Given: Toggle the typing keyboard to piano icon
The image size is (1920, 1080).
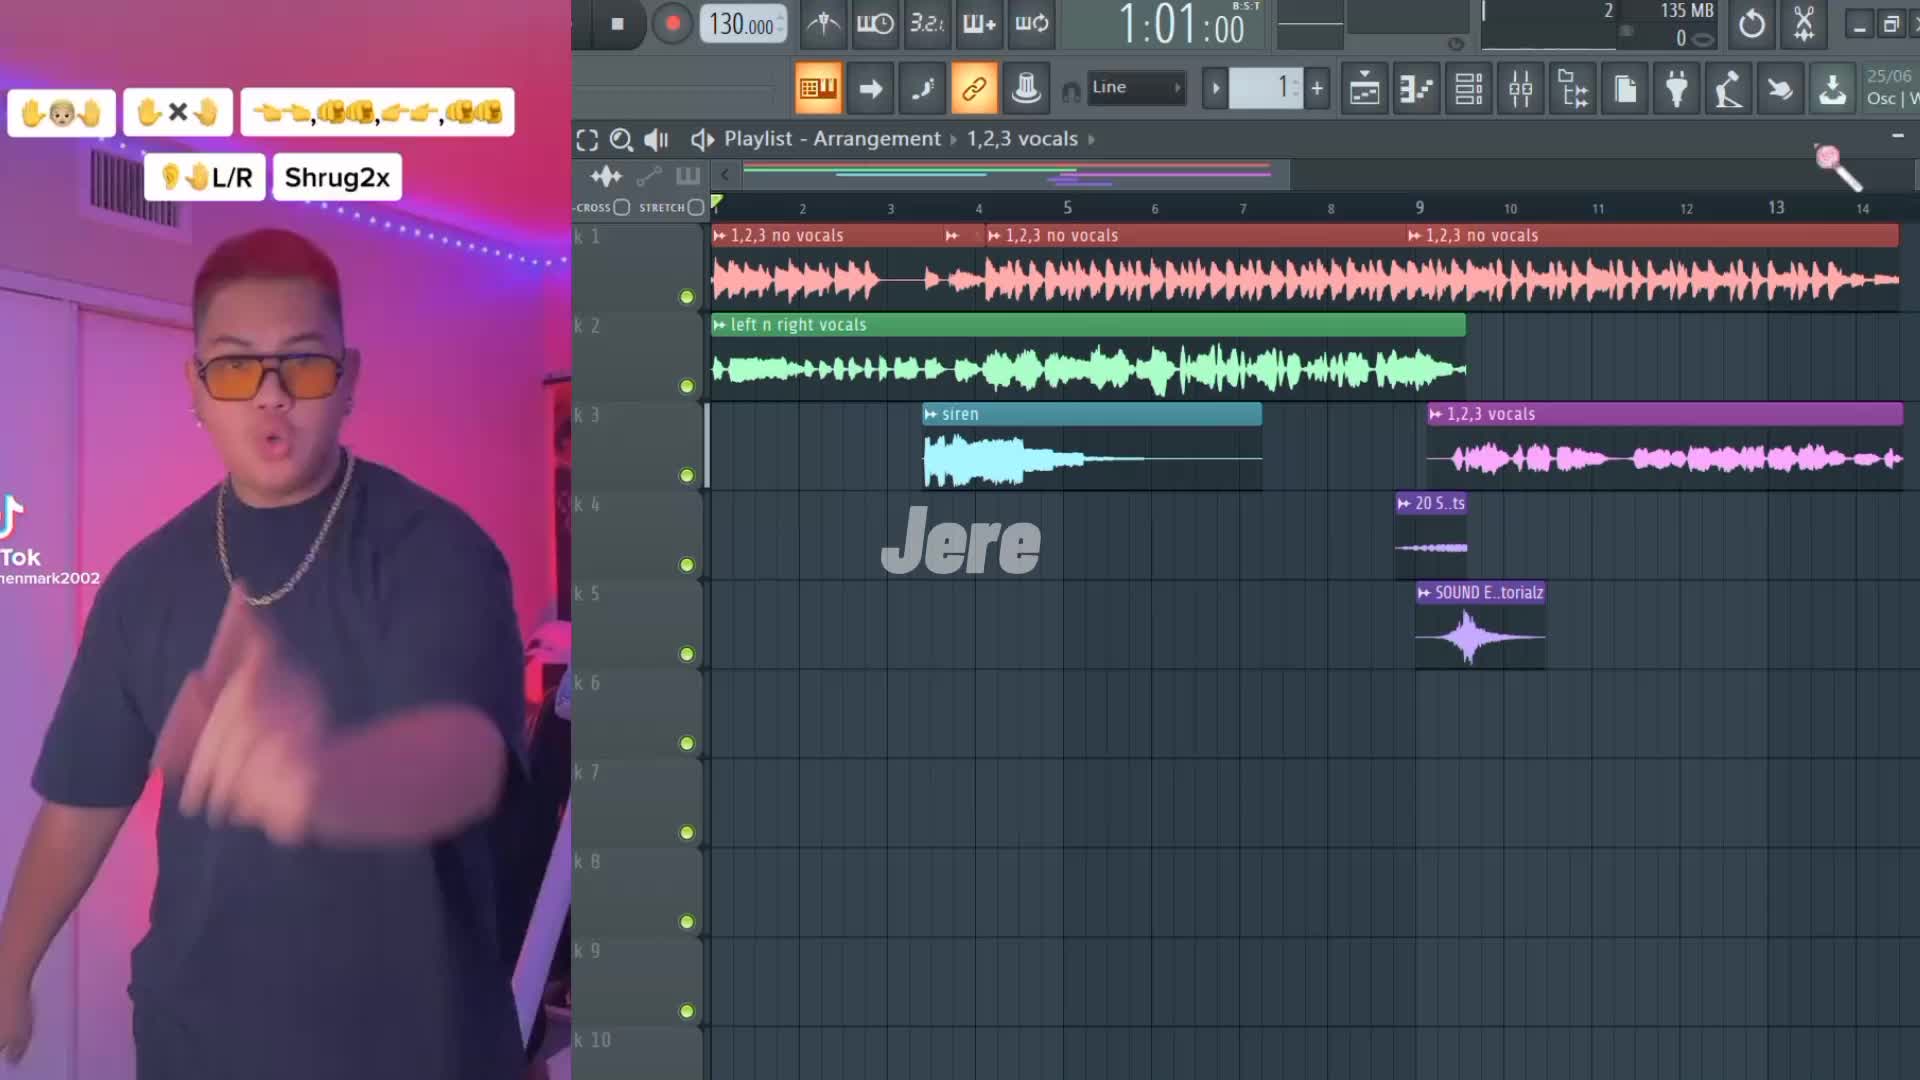Looking at the screenshot, I should click(818, 89).
